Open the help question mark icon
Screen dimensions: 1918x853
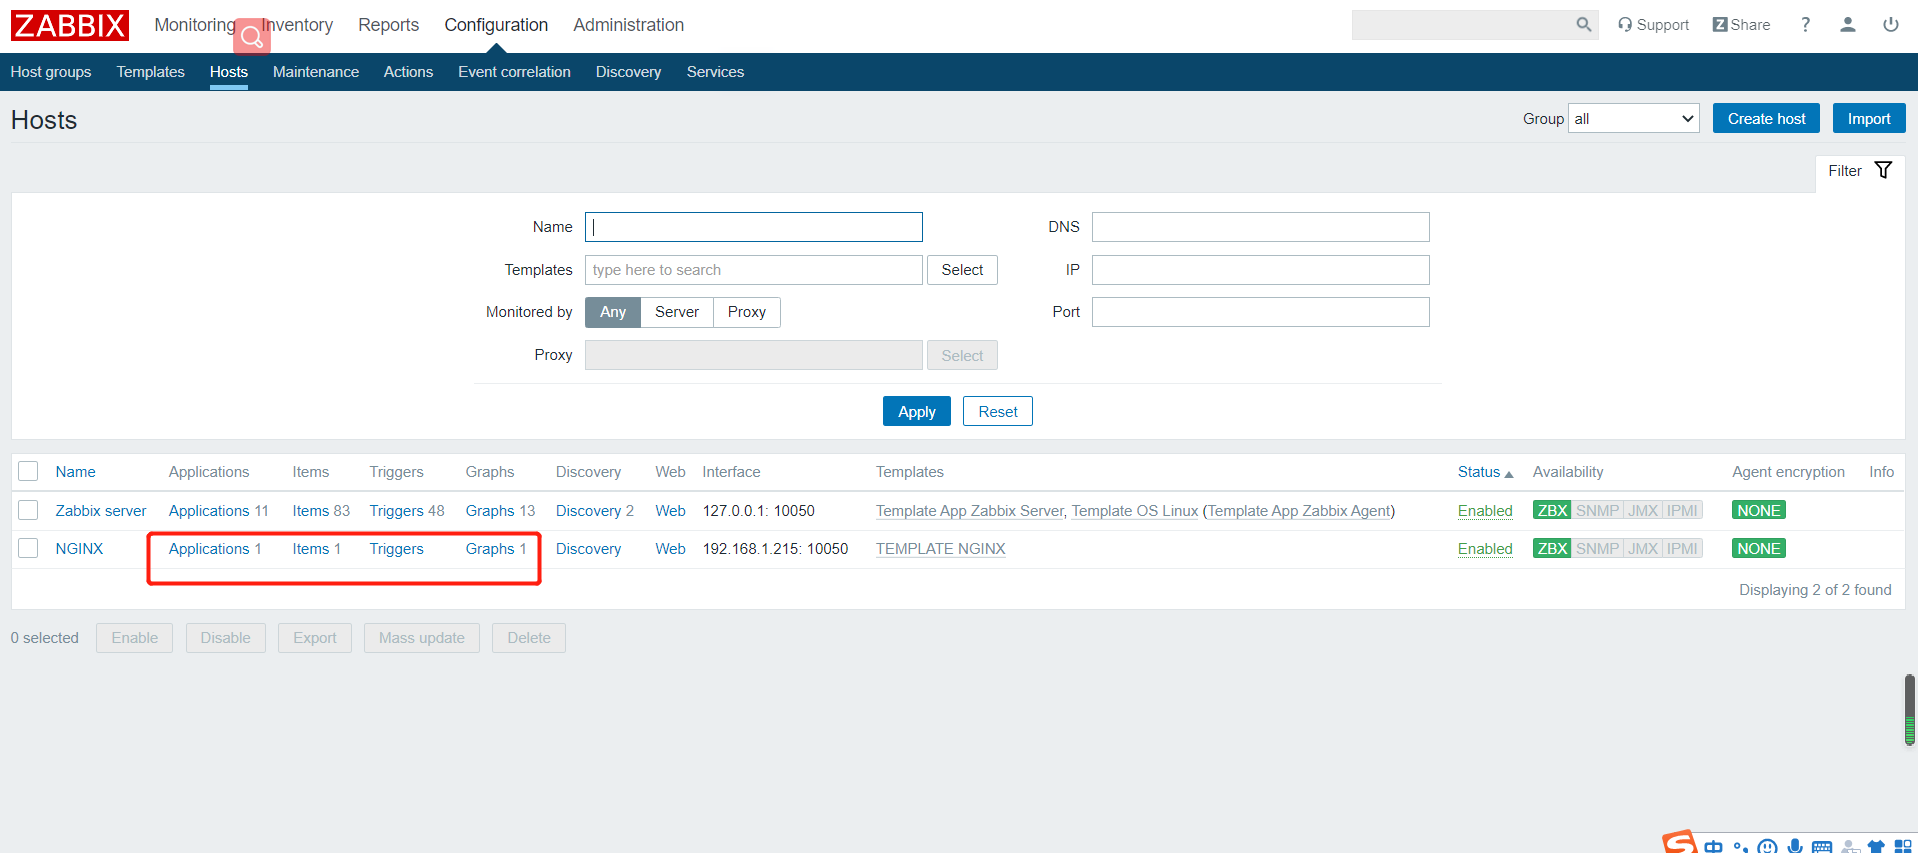tap(1805, 25)
